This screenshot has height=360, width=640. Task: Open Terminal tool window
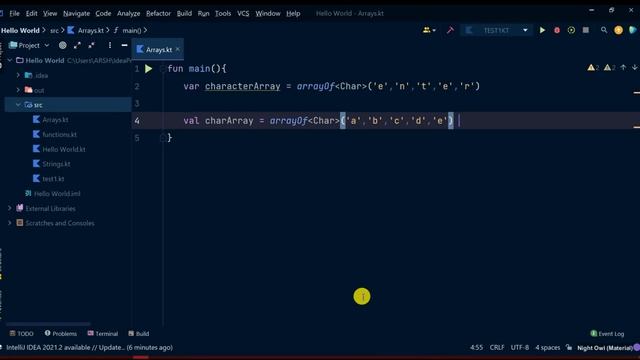[102, 333]
